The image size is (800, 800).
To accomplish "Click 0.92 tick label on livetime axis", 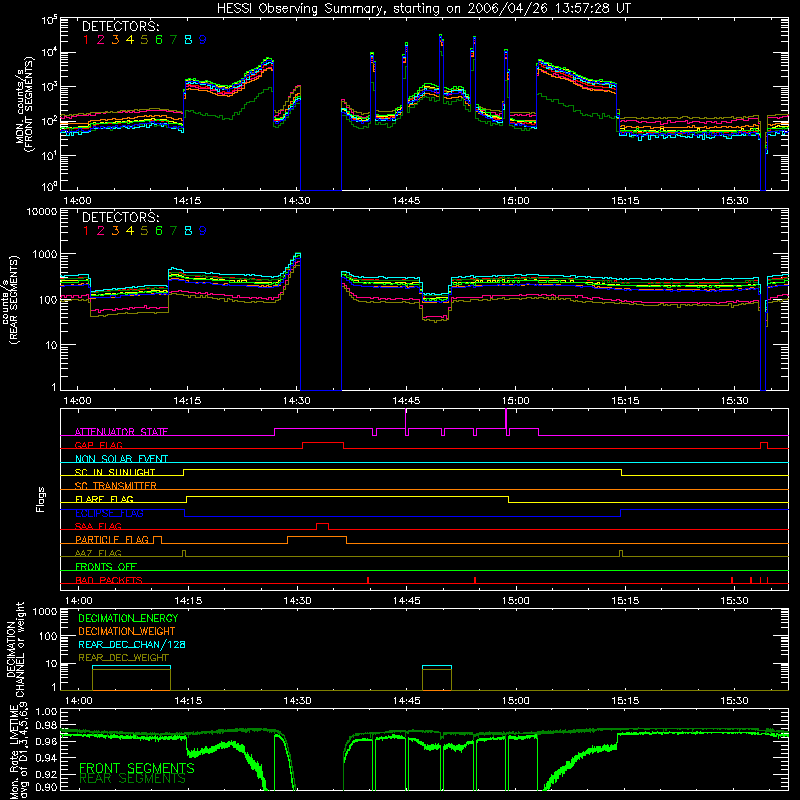I will pyautogui.click(x=46, y=773).
